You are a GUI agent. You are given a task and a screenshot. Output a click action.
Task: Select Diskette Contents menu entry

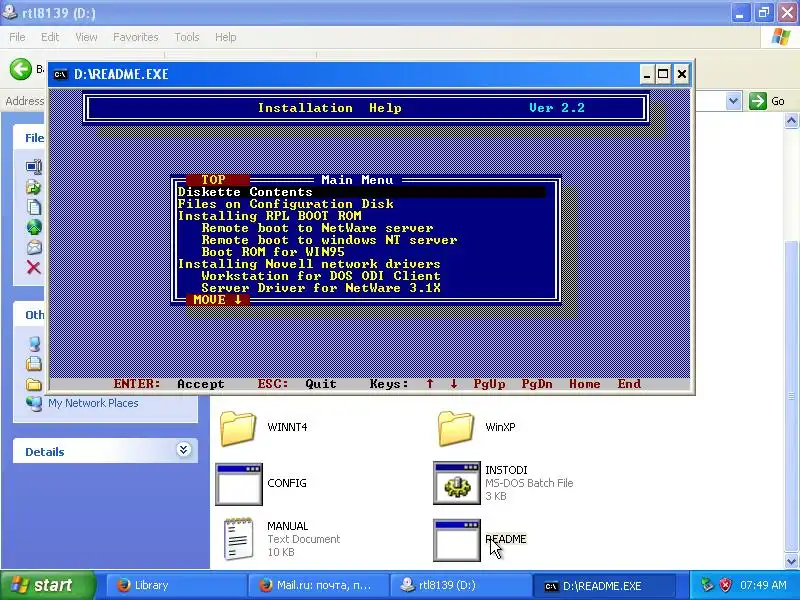[361, 192]
